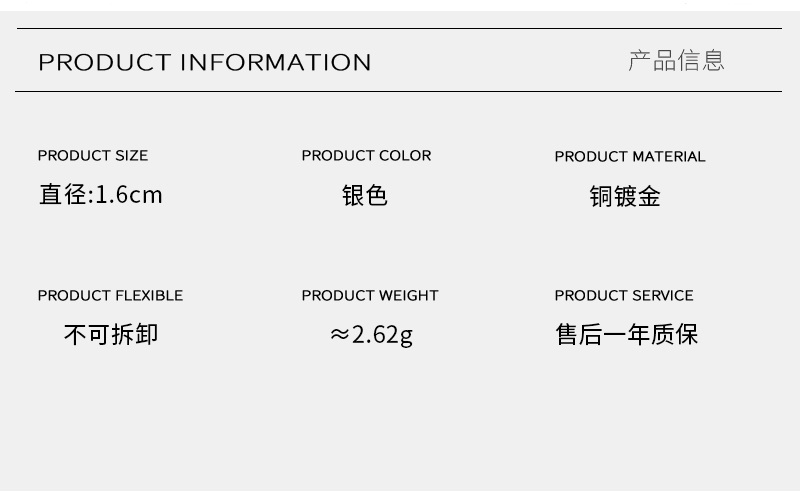Click the word SIZE in PRODUCT SIZE
The width and height of the screenshot is (800, 504).
pos(132,156)
